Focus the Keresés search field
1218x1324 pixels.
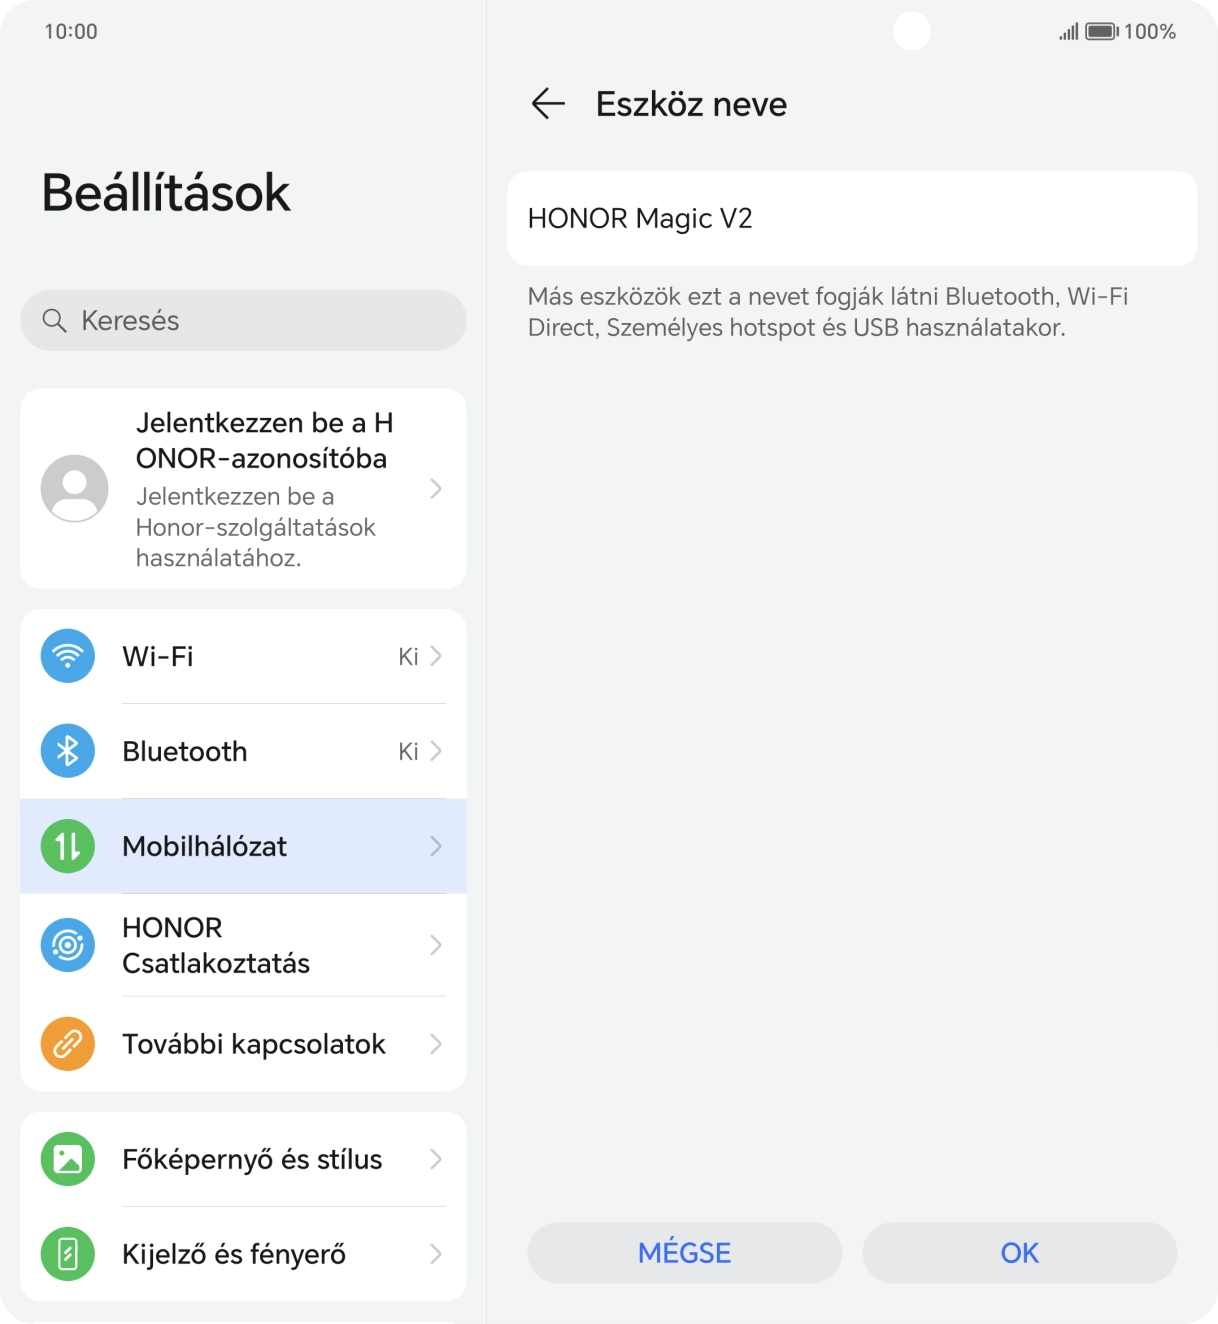coord(243,320)
